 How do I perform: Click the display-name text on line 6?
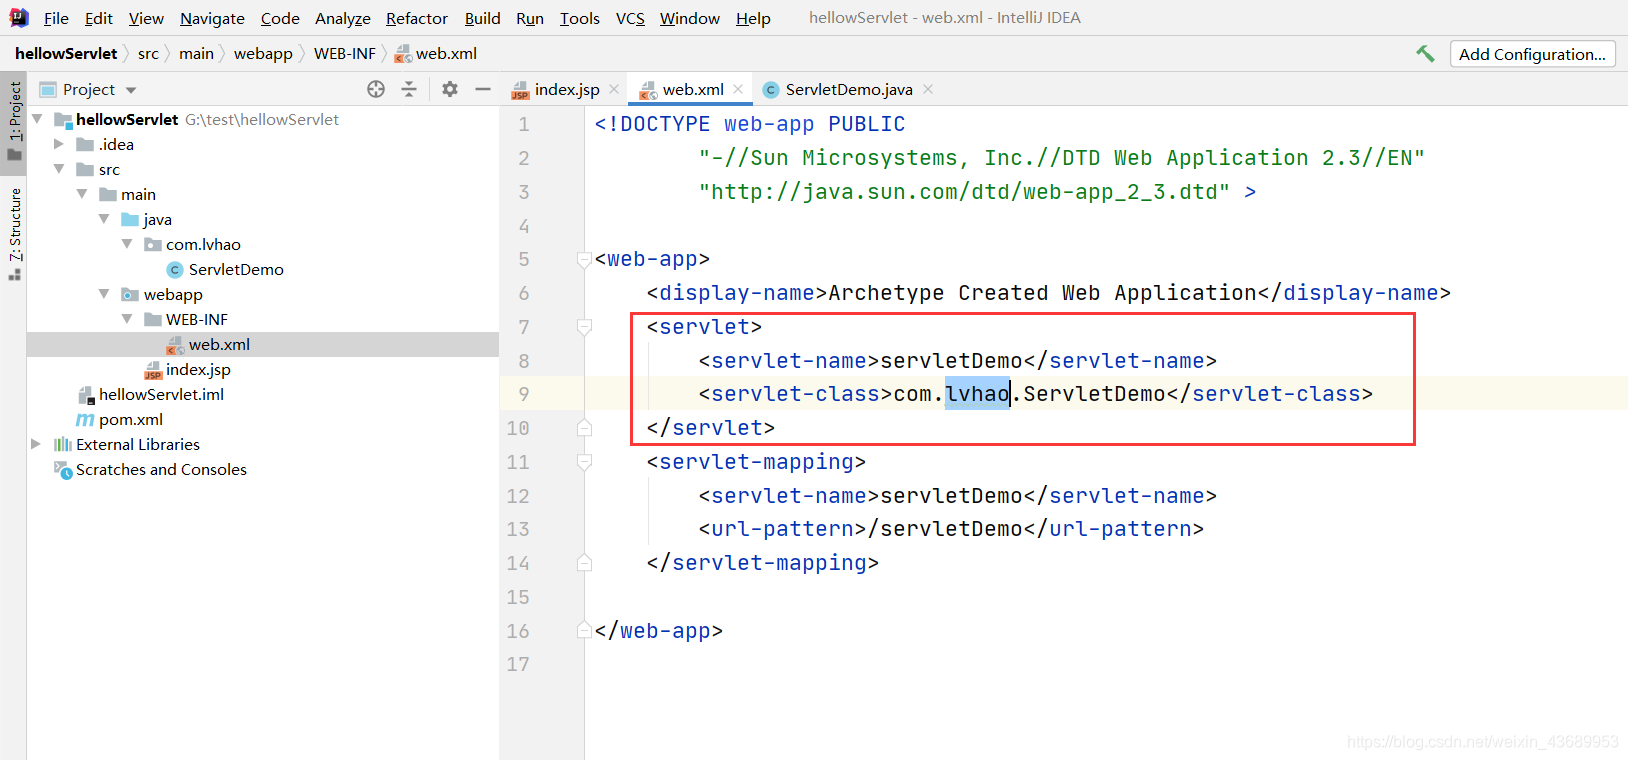click(x=1043, y=293)
